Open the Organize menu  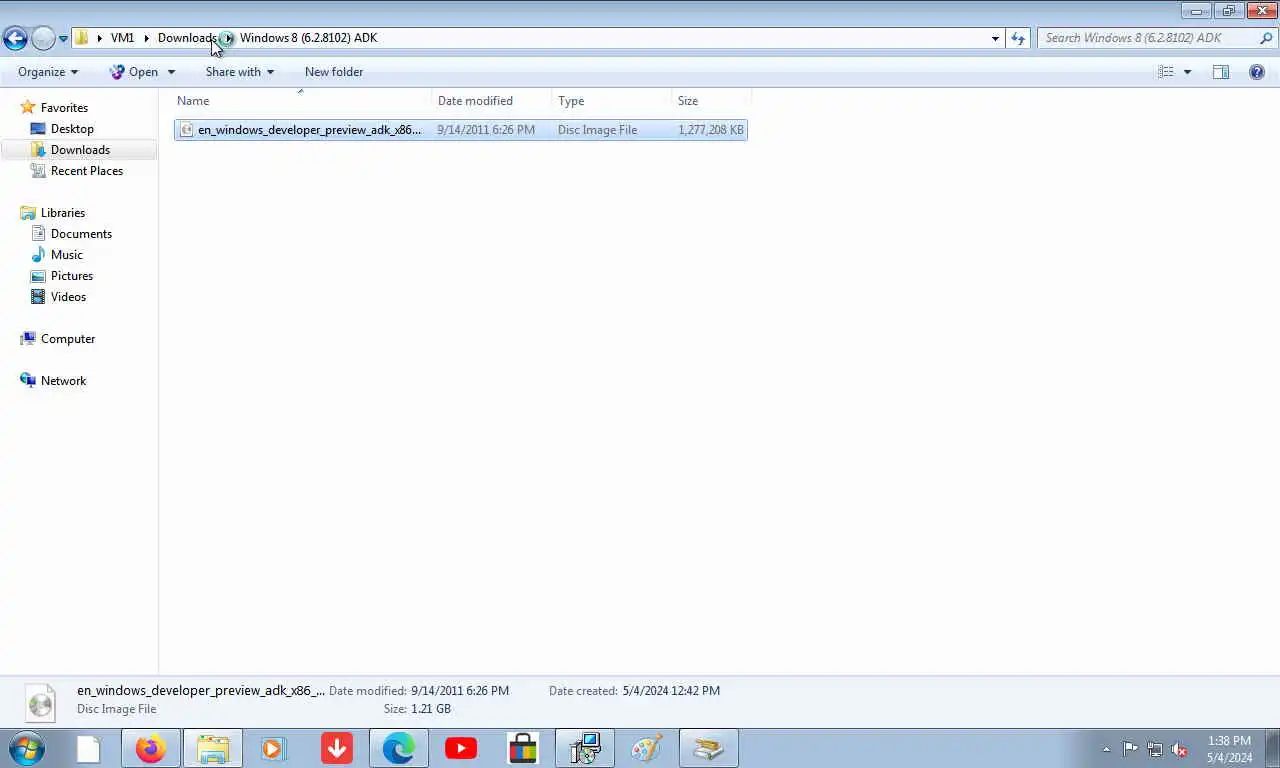pyautogui.click(x=48, y=72)
